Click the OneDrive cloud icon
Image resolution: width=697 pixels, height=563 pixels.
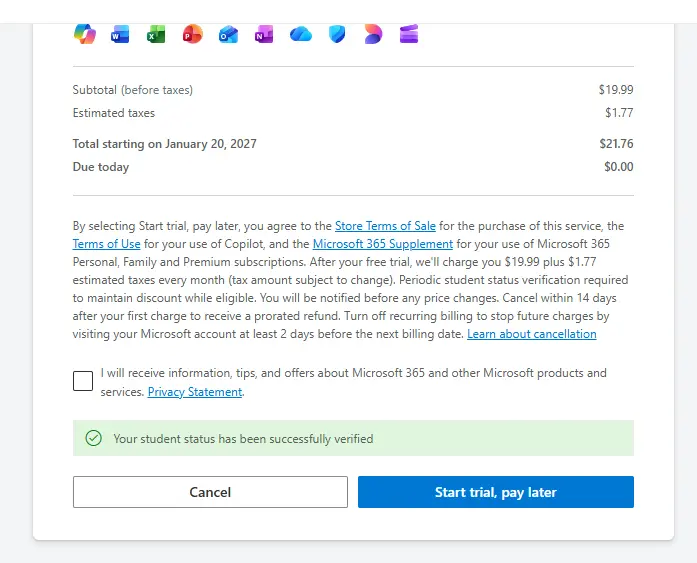pyautogui.click(x=300, y=34)
